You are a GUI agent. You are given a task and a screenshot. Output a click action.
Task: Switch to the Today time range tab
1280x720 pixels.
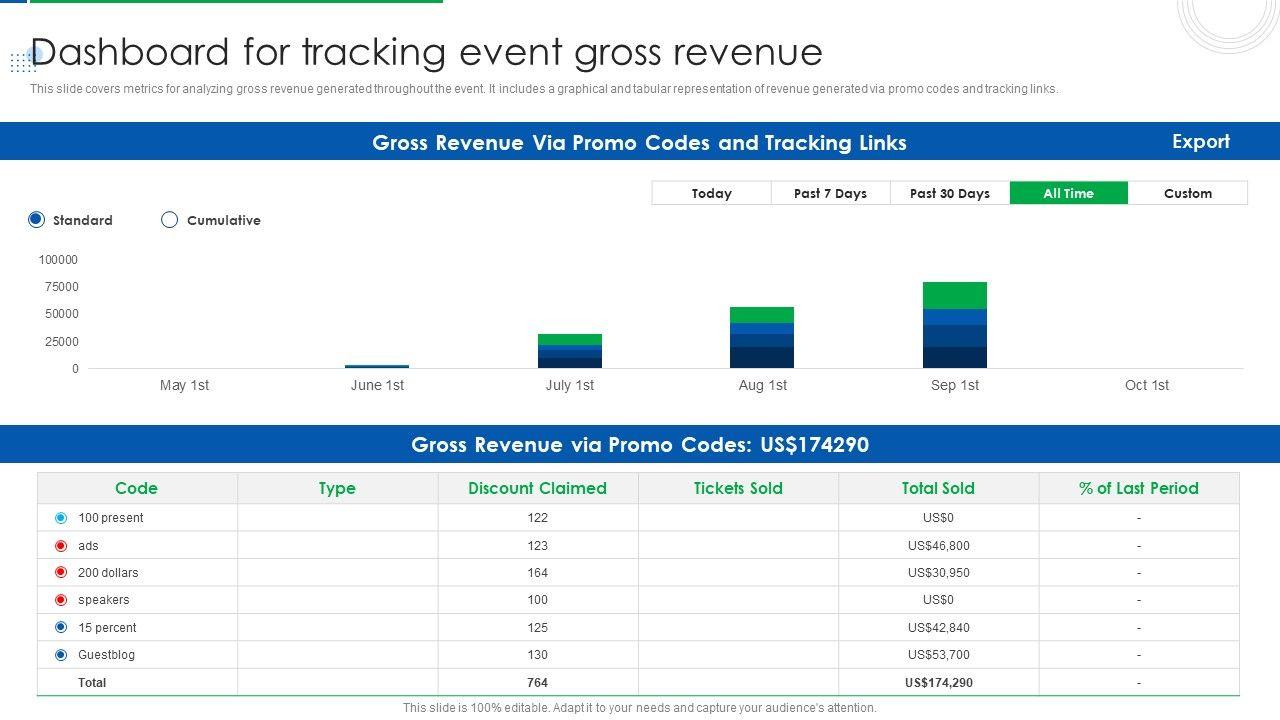click(711, 193)
